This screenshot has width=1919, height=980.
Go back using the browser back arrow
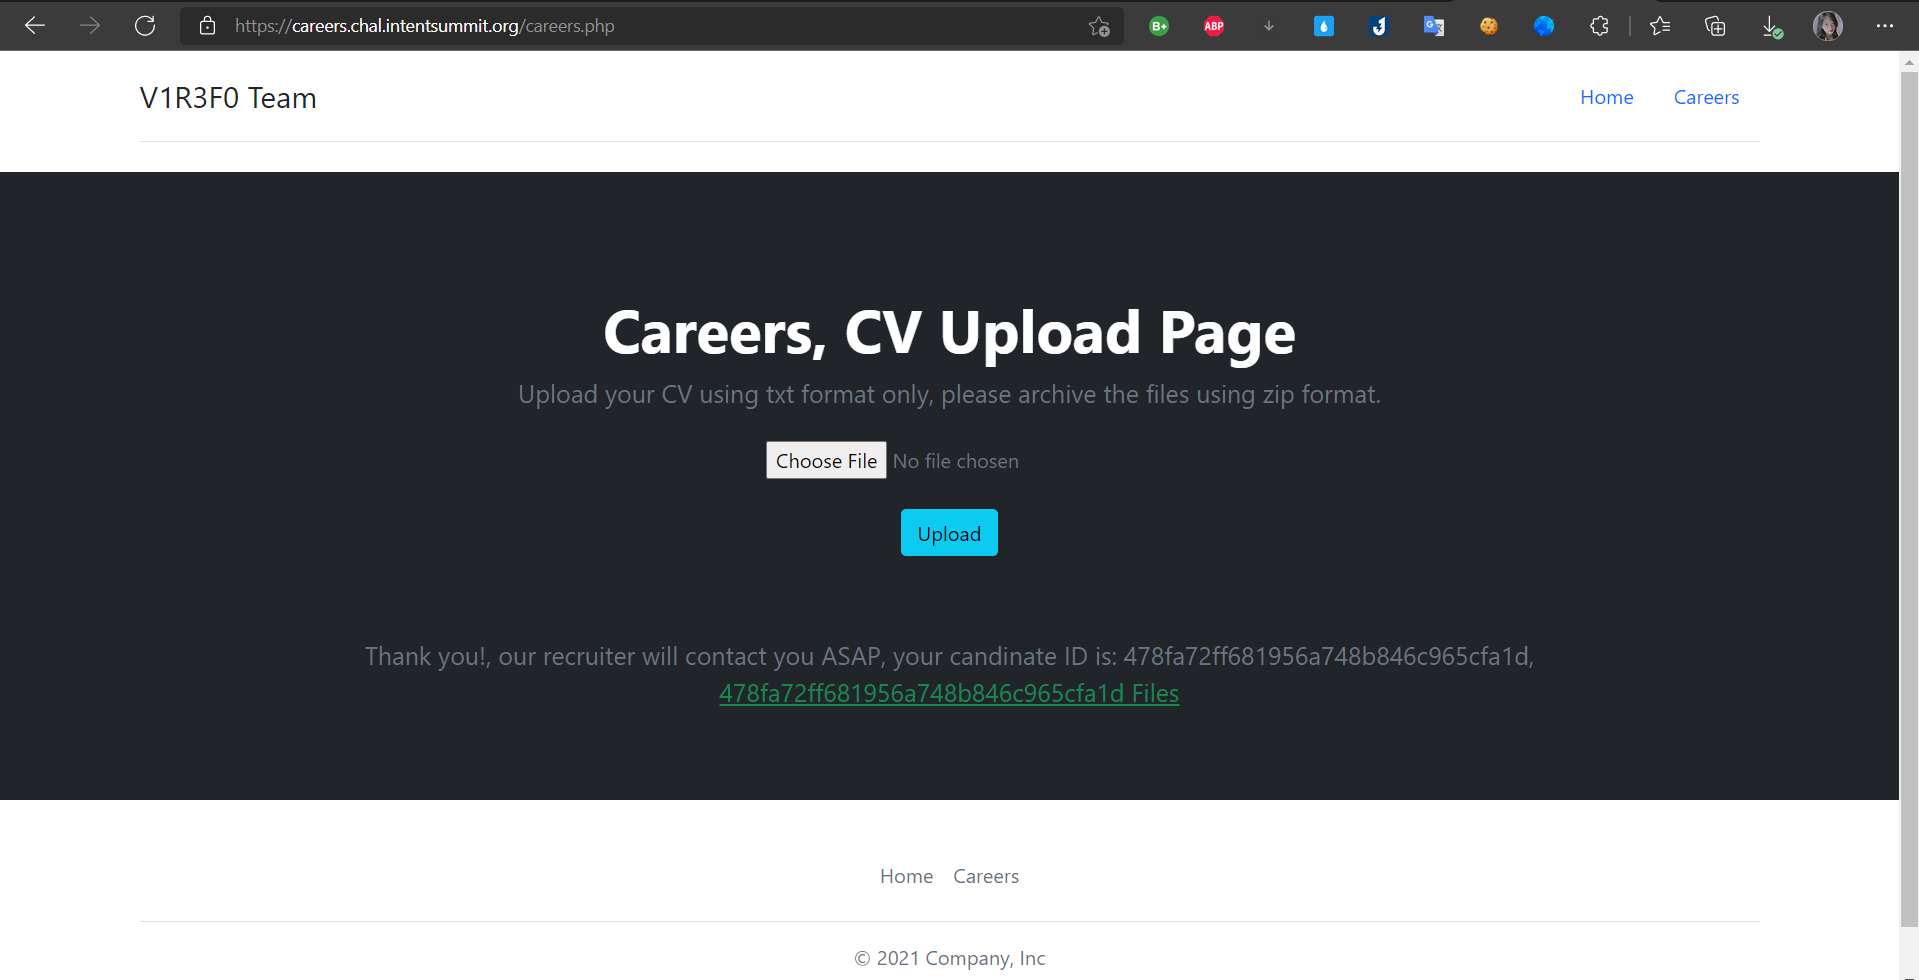tap(35, 26)
